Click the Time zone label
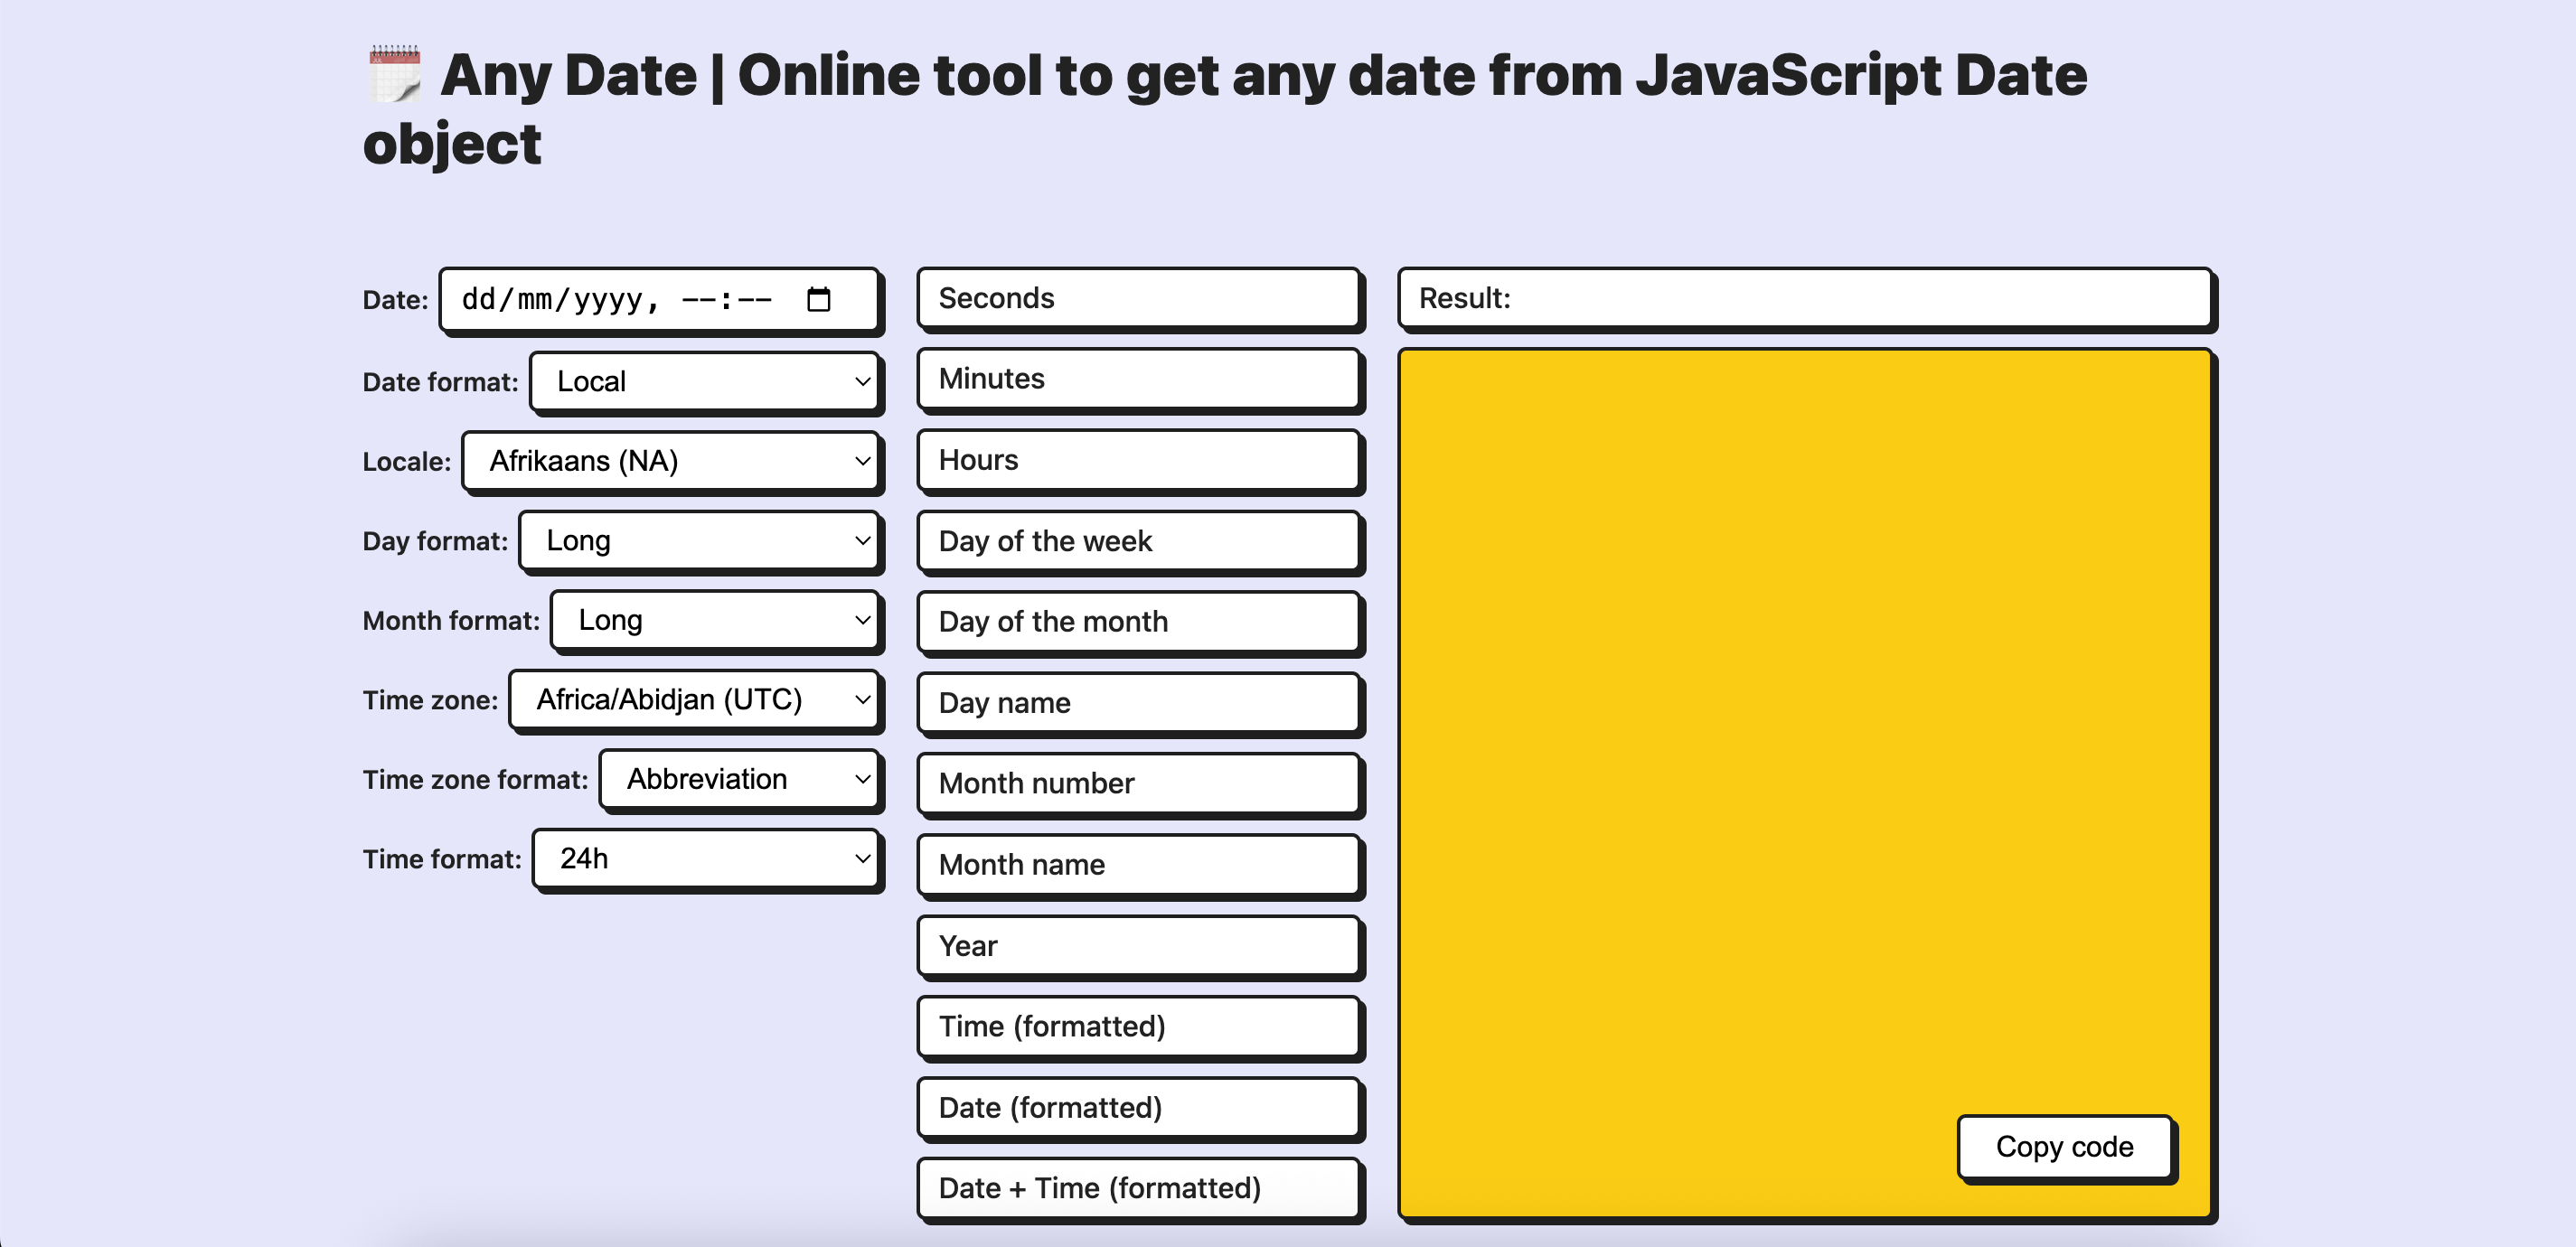 coord(430,700)
